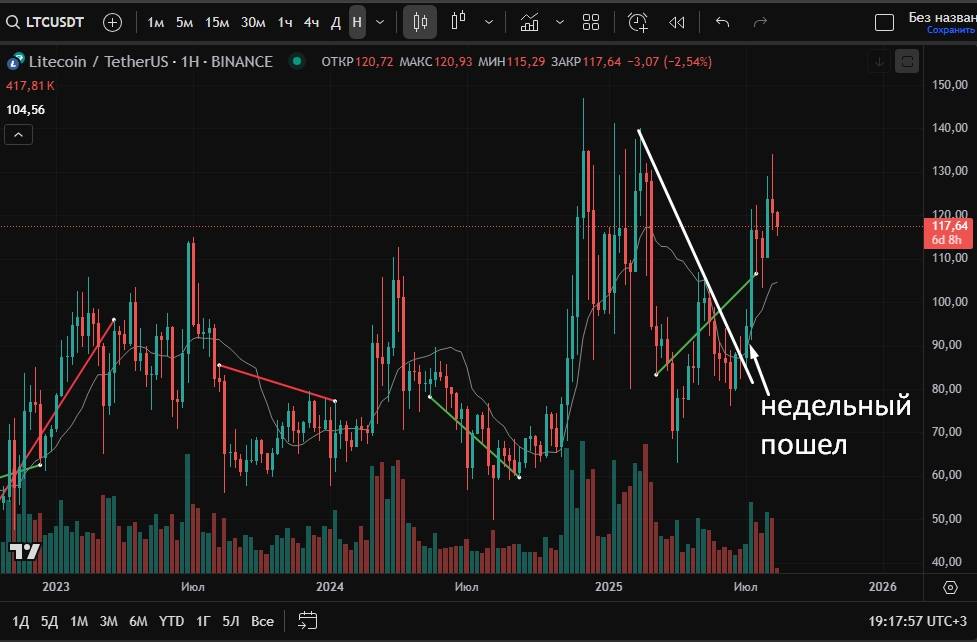Start bar replay with the rewind icon
977x642 pixels.
tap(677, 22)
